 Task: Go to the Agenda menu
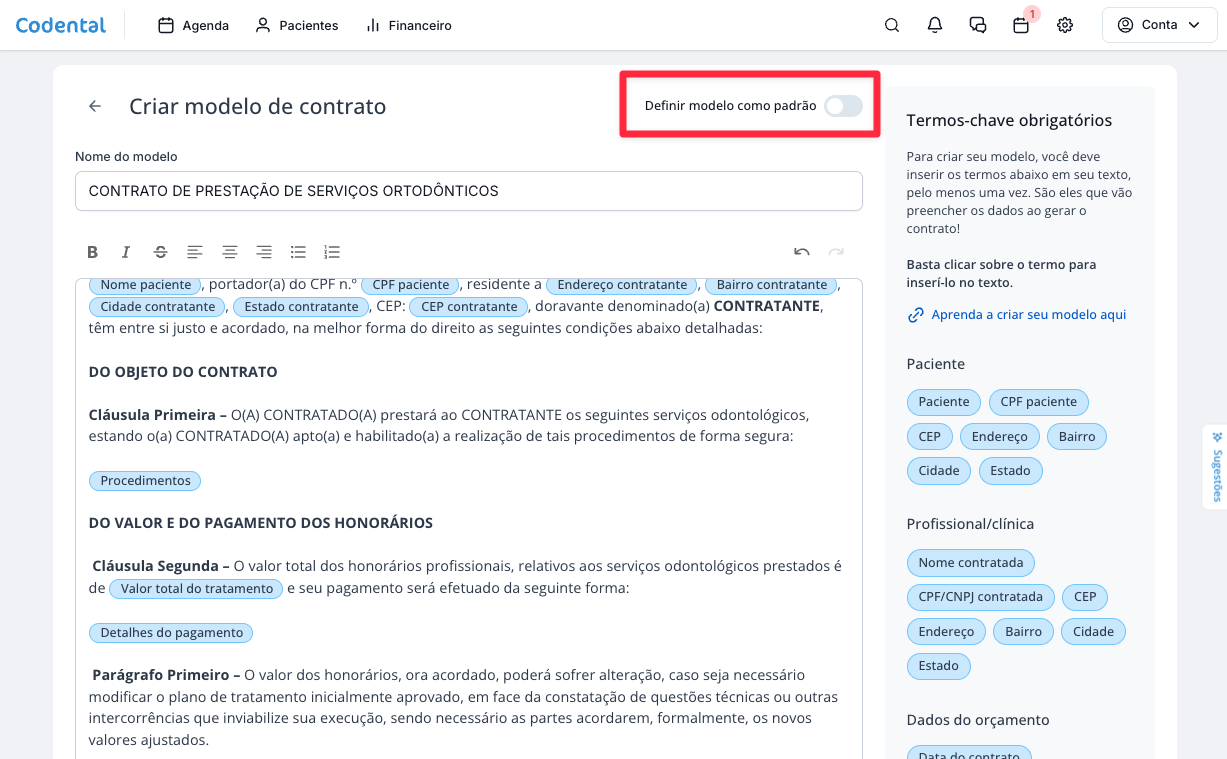point(194,25)
